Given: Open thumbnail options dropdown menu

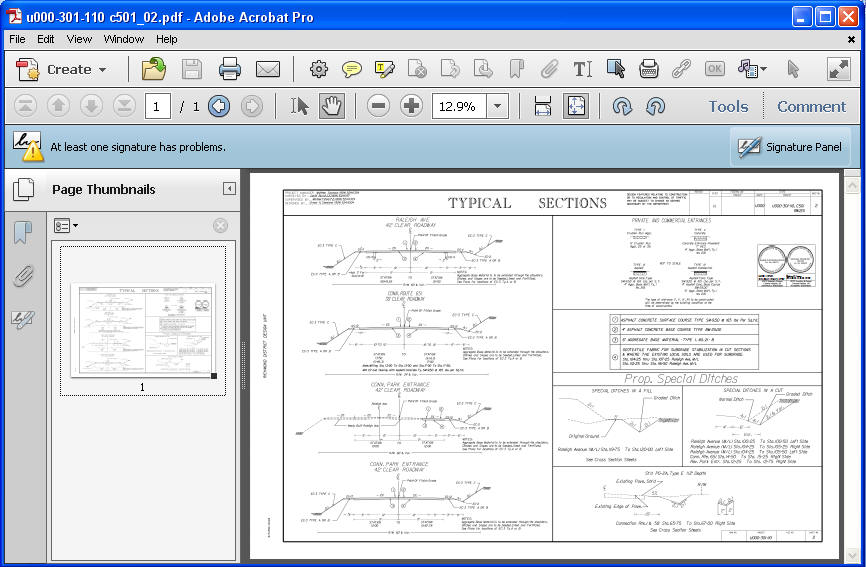Looking at the screenshot, I should pos(65,226).
